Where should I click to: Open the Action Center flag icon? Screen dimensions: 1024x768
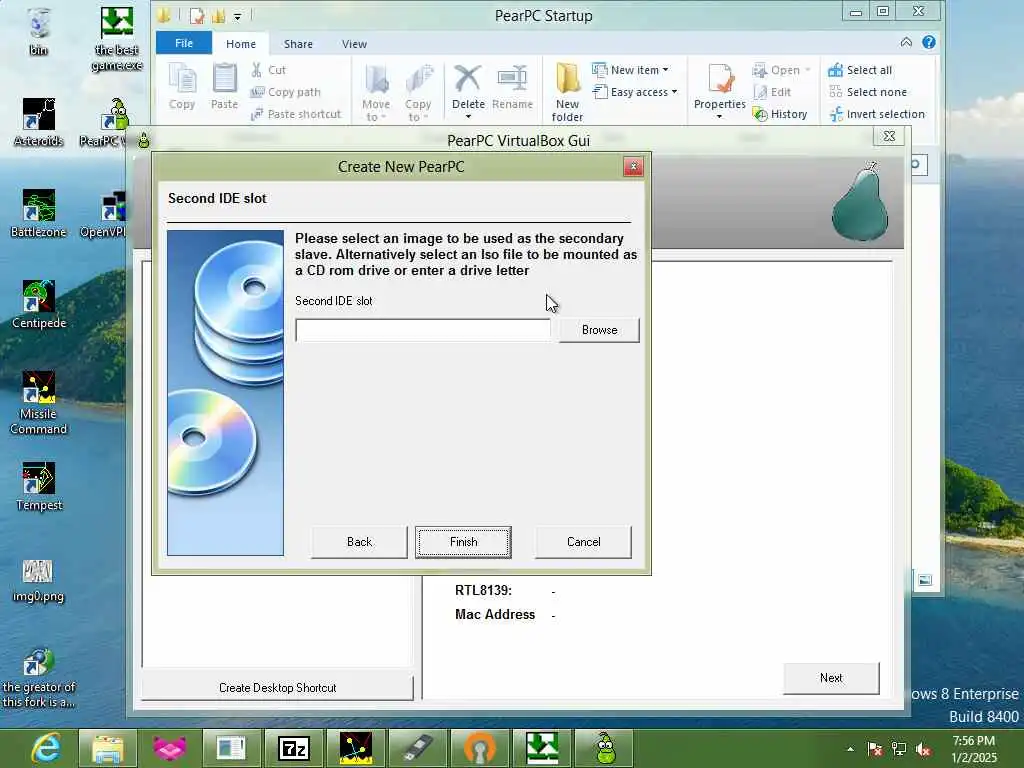[874, 749]
